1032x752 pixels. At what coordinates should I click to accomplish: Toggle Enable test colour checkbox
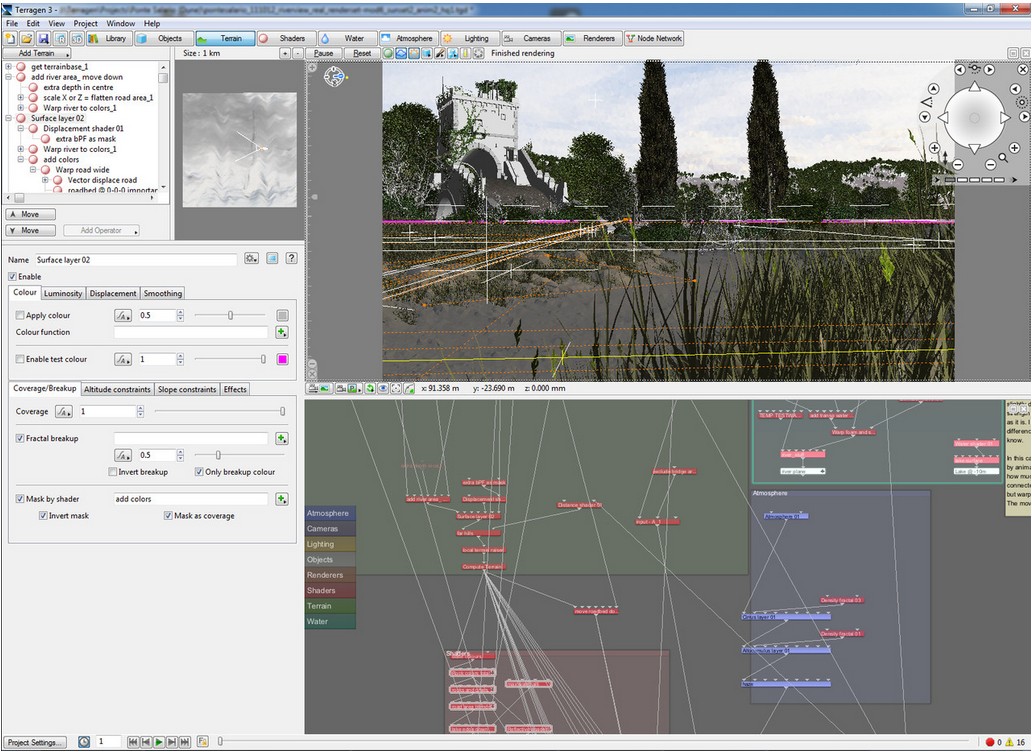click(x=20, y=359)
